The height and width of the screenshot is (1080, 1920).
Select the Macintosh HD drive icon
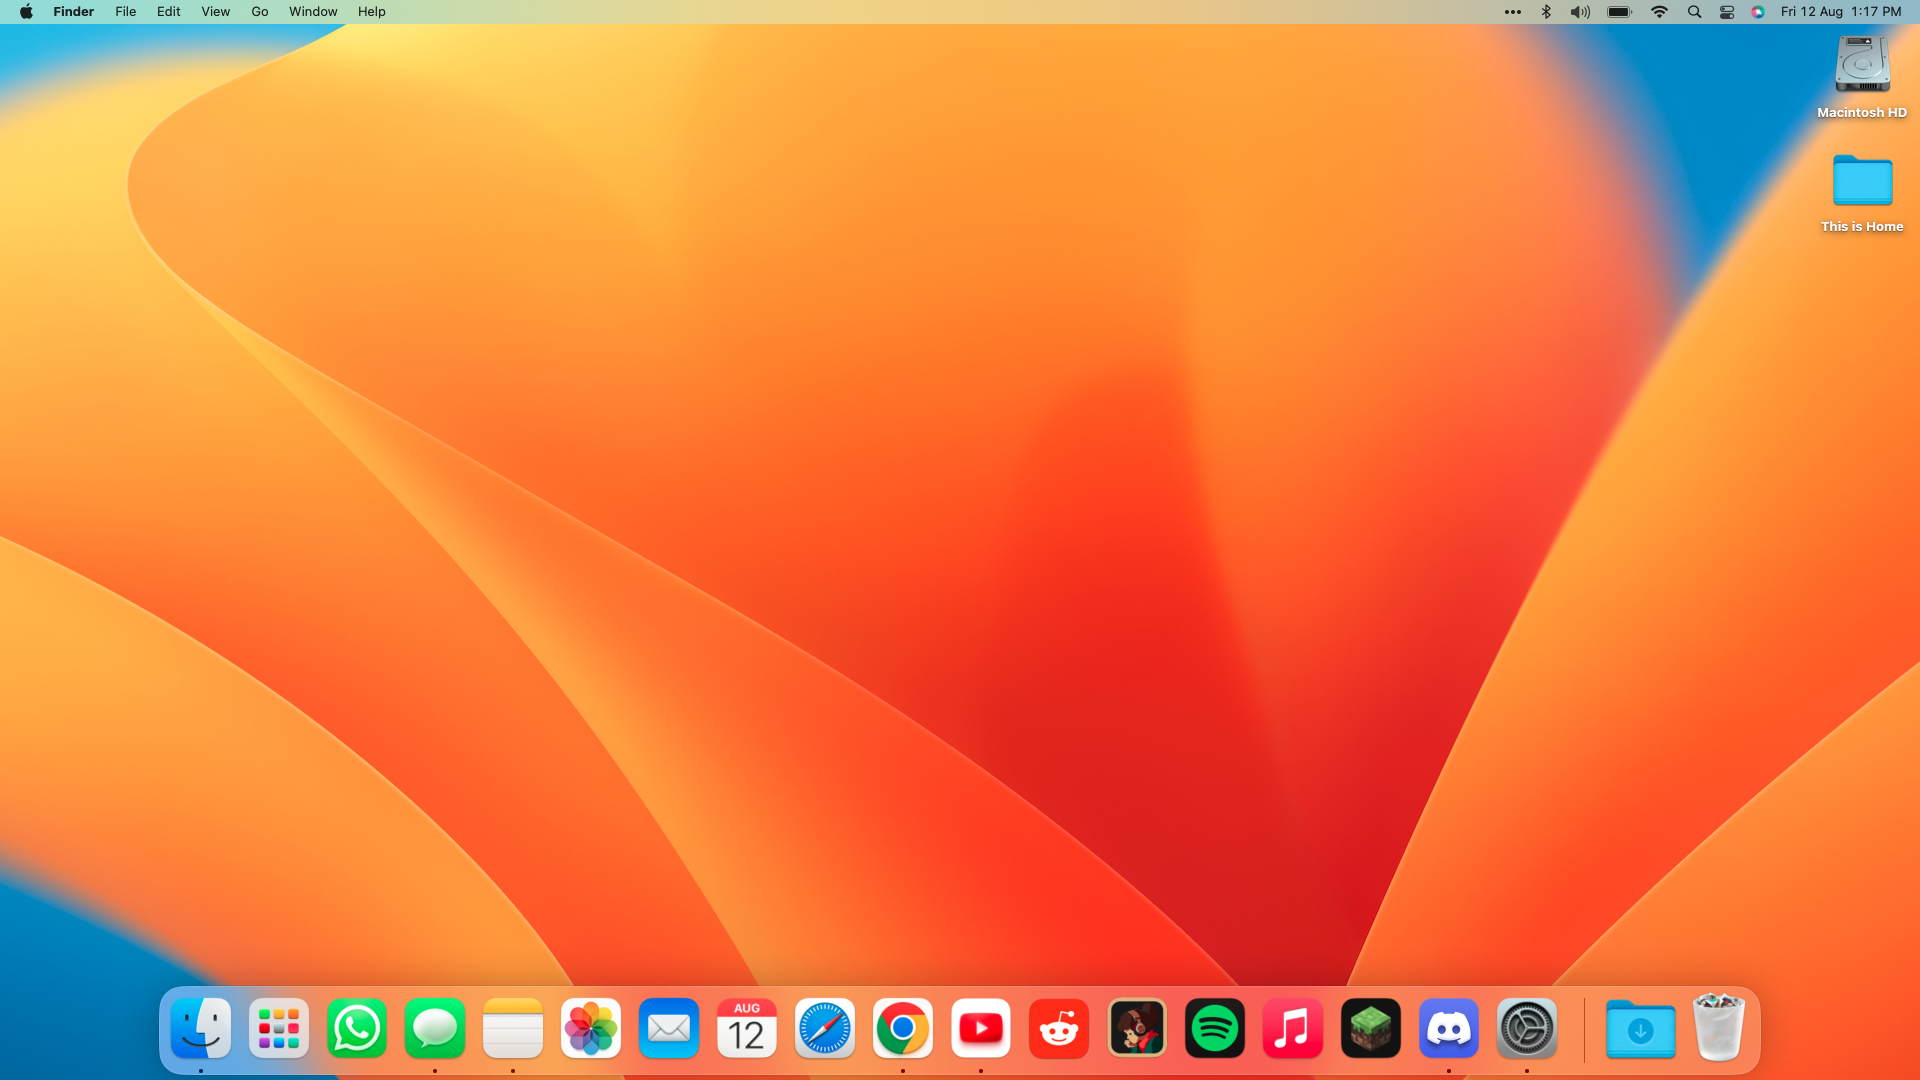point(1862,64)
